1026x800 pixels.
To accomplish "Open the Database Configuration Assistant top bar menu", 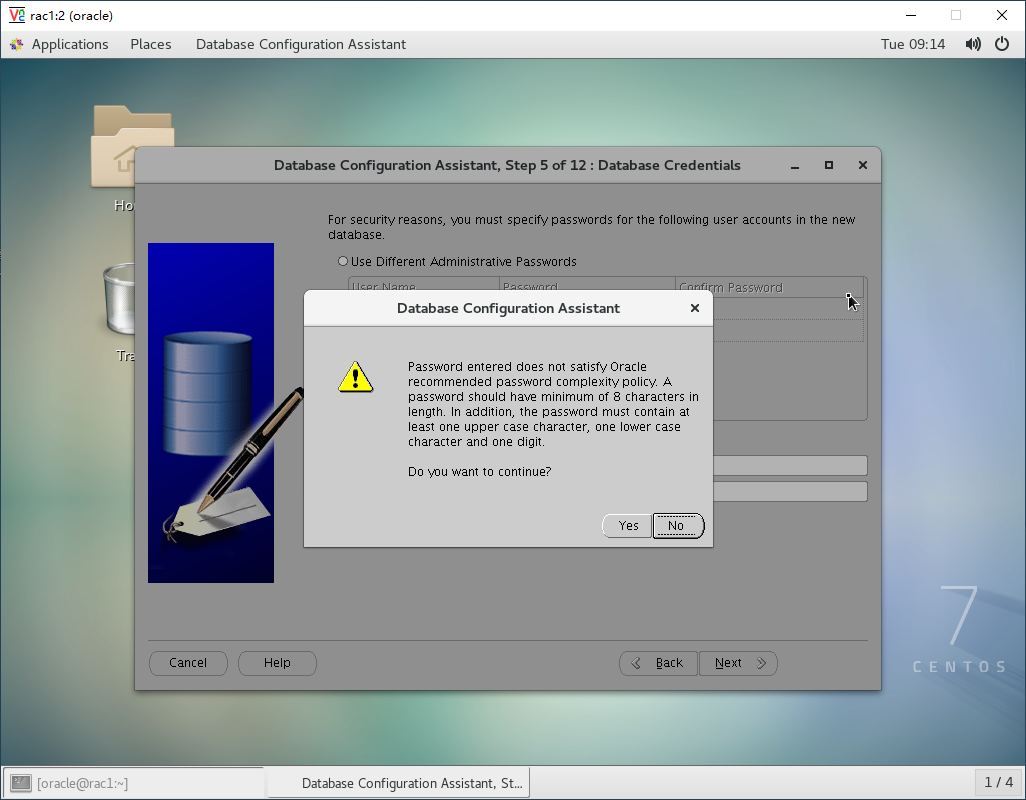I will (301, 44).
